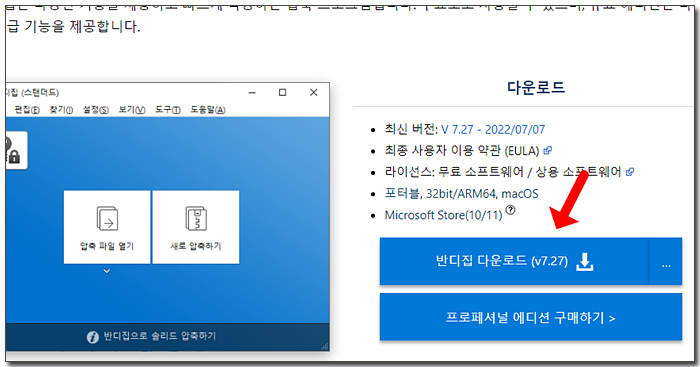Viewport: 700px width, 367px height.
Task: Click the 최종 사용자 이용 약관 (EULA) text
Action: point(462,151)
